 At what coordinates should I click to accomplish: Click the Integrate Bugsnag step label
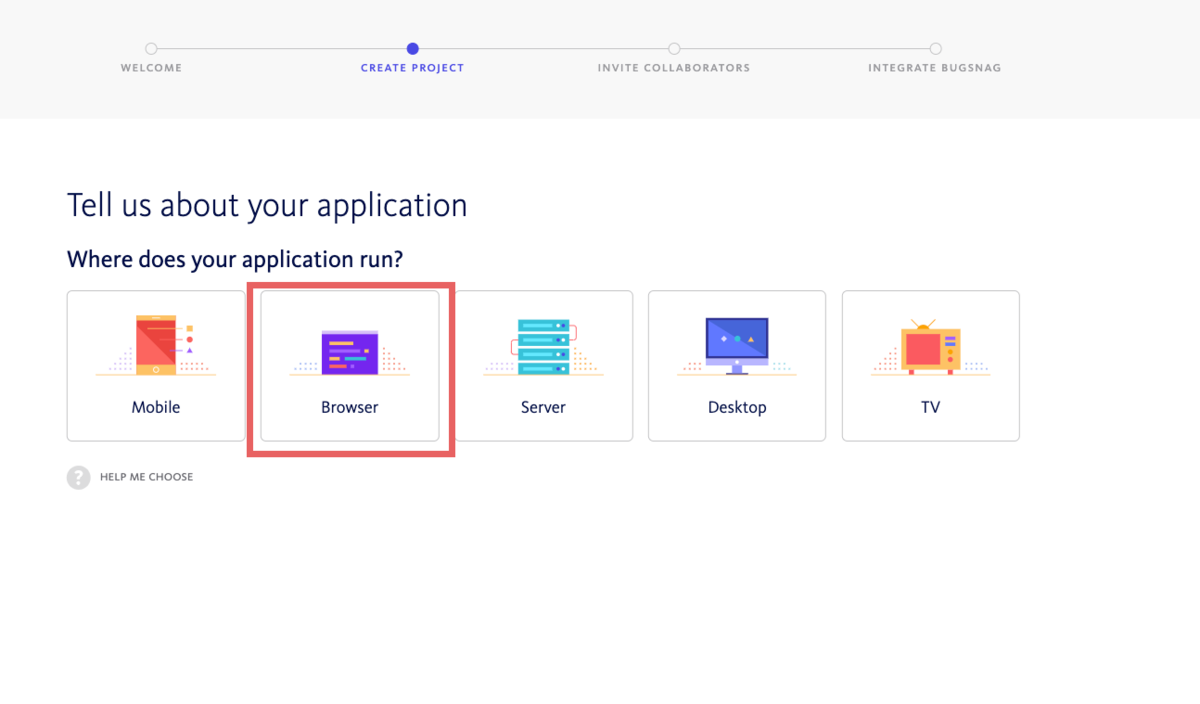pos(935,67)
